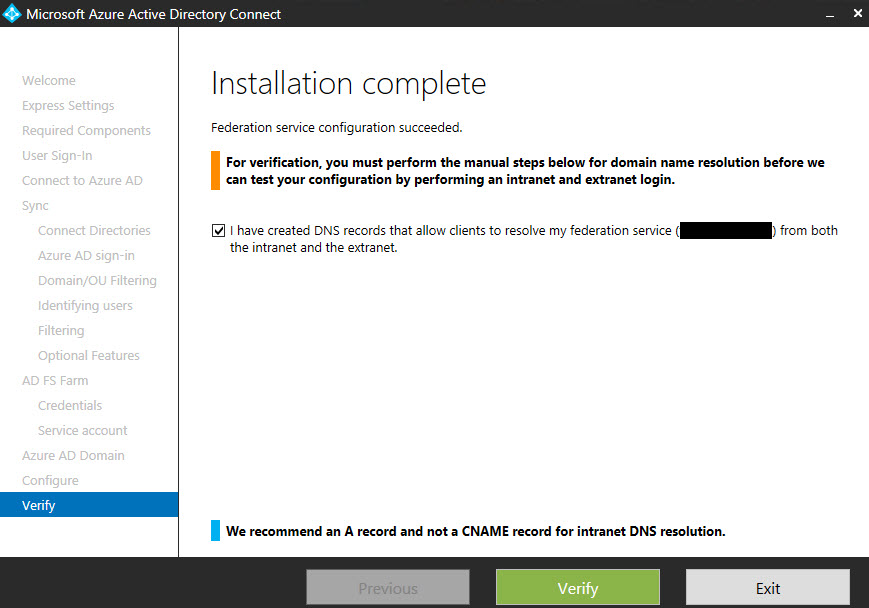This screenshot has width=869, height=608.
Task: Select Optional Features sub-step
Action: tap(89, 356)
